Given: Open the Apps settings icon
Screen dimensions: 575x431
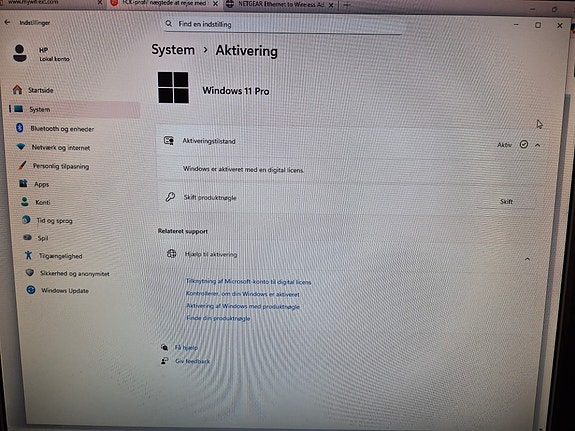Looking at the screenshot, I should 23,183.
